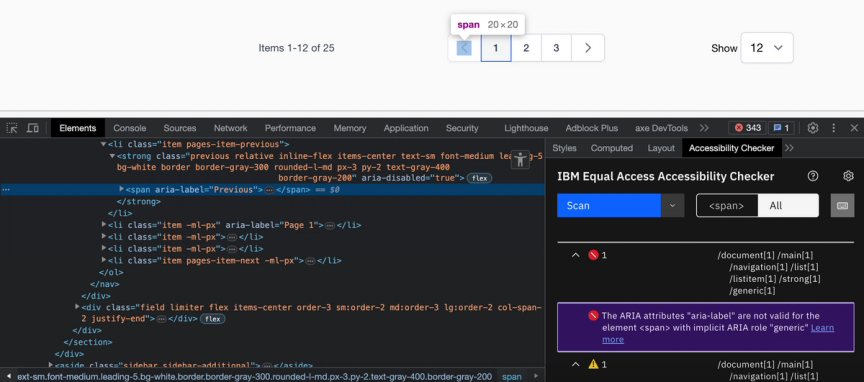Open the Layout sidebar tab
Screen dimensions: 864x382
pyautogui.click(x=661, y=148)
